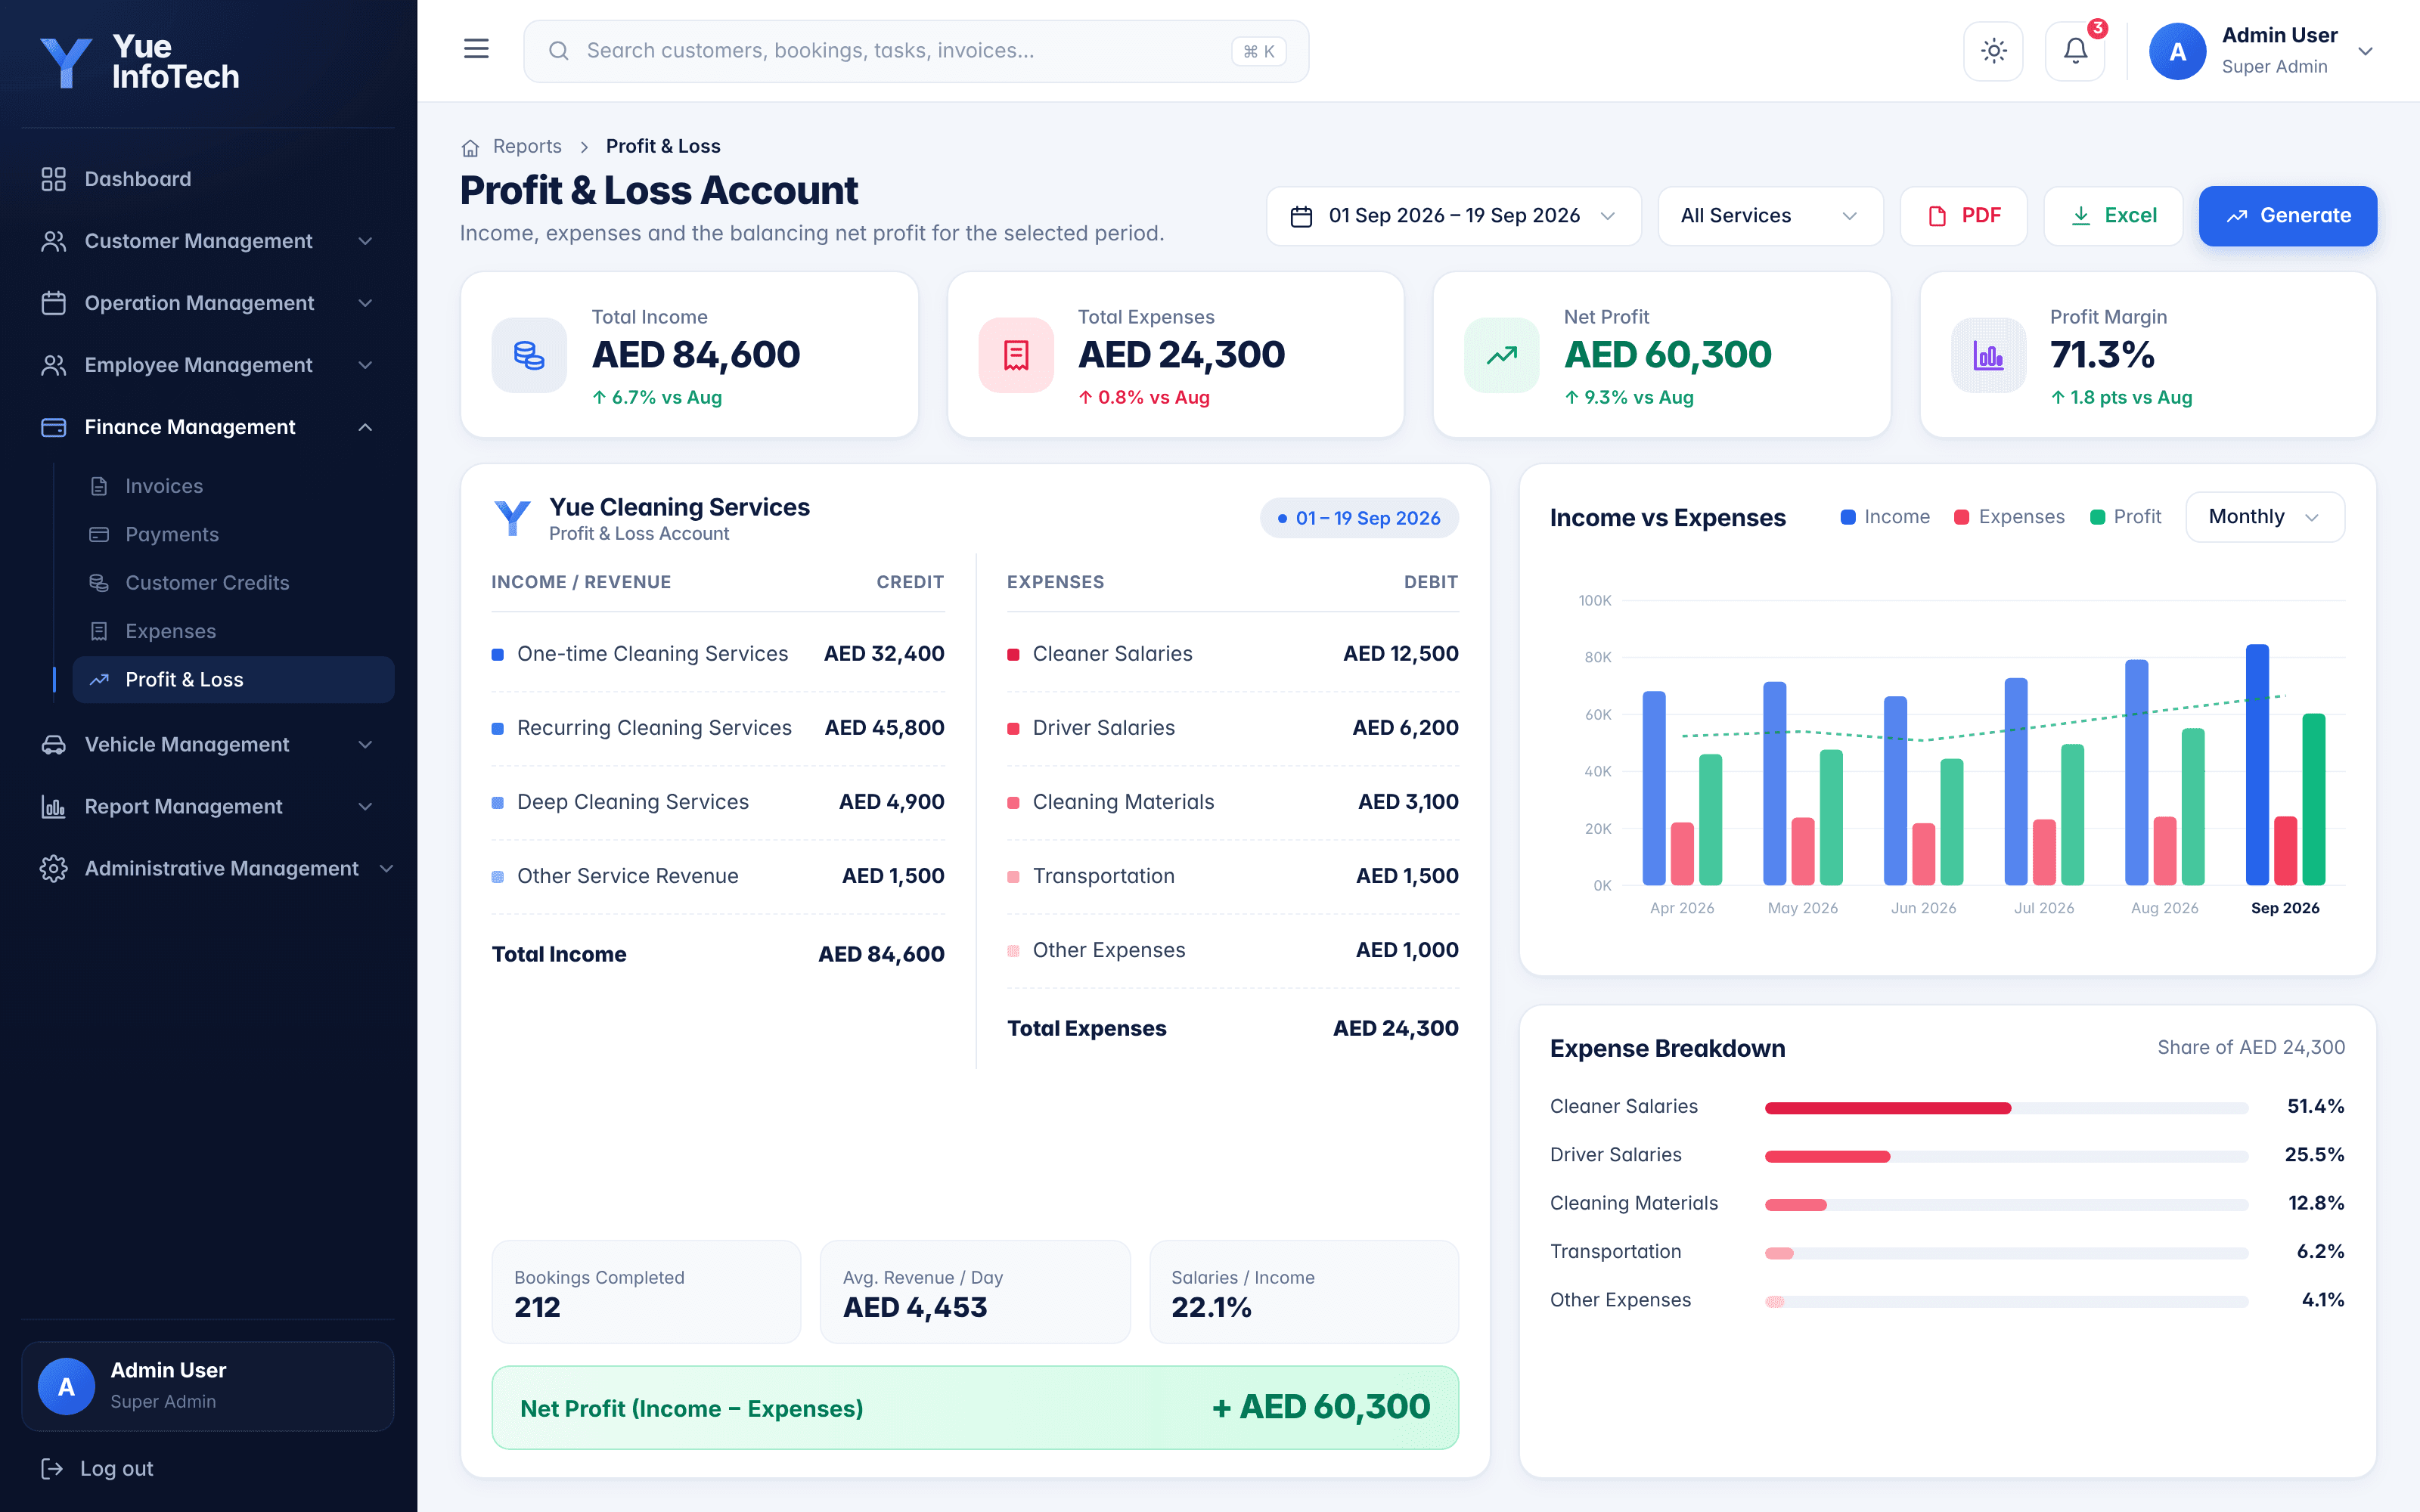Image resolution: width=2420 pixels, height=1512 pixels.
Task: Switch theme with the sun icon
Action: (x=1993, y=51)
